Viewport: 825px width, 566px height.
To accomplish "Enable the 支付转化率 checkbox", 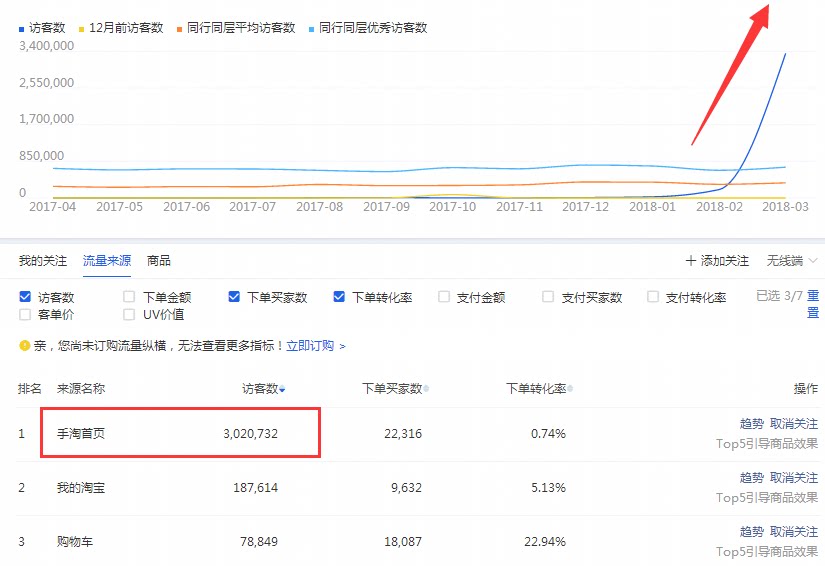I will coord(653,297).
